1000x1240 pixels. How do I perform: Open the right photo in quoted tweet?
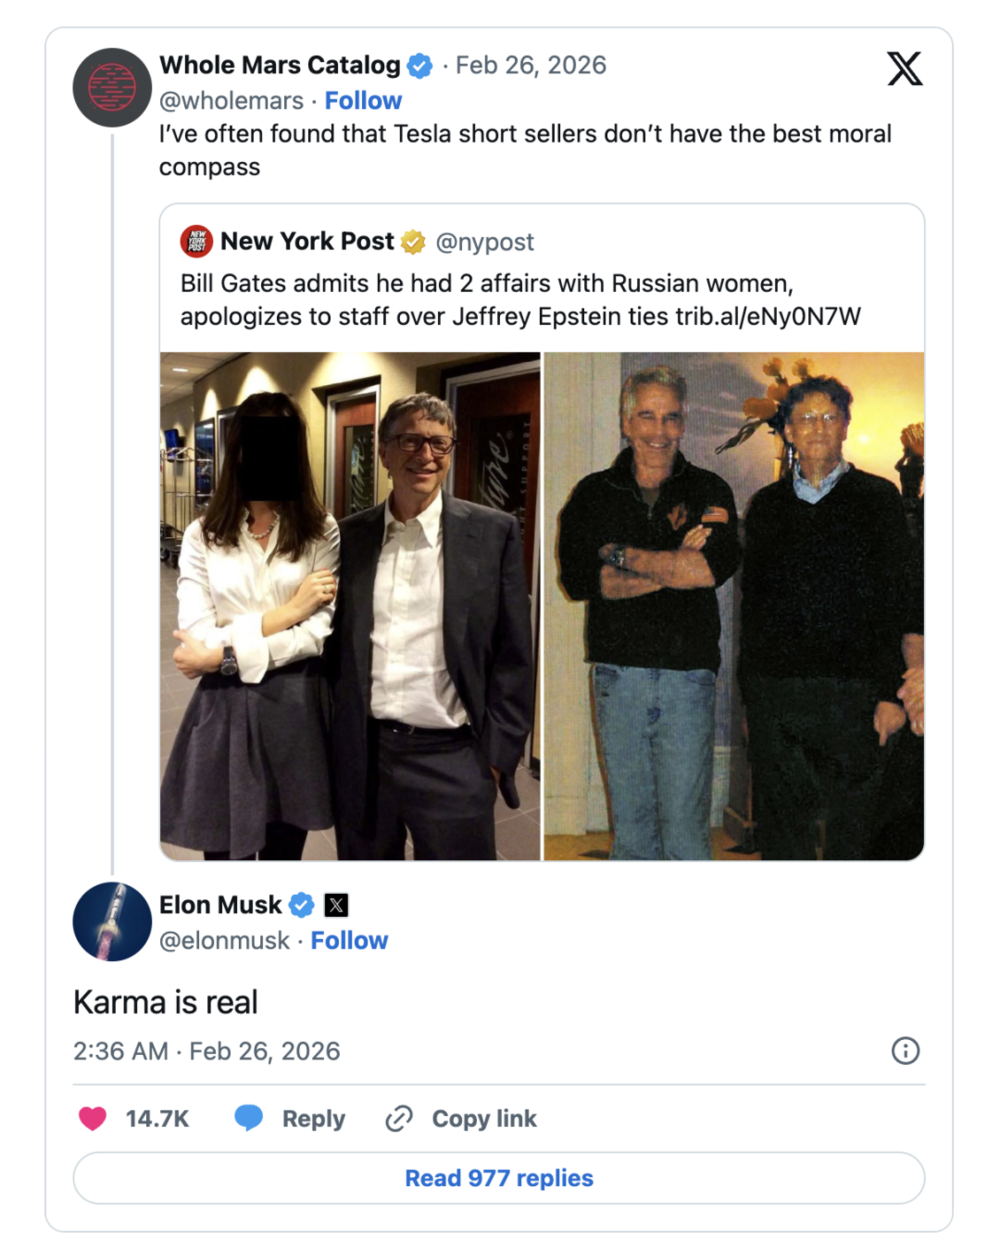[x=734, y=606]
